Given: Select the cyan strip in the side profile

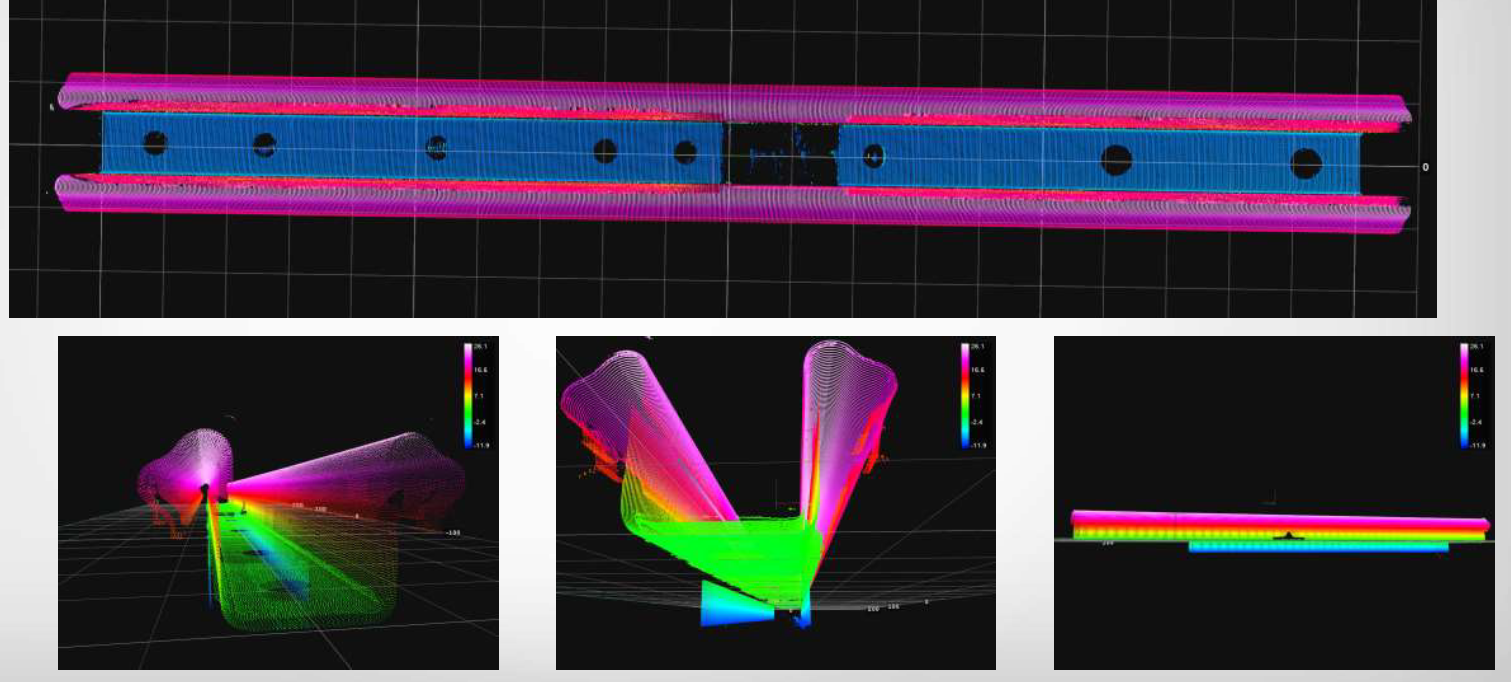Looking at the screenshot, I should (1318, 547).
